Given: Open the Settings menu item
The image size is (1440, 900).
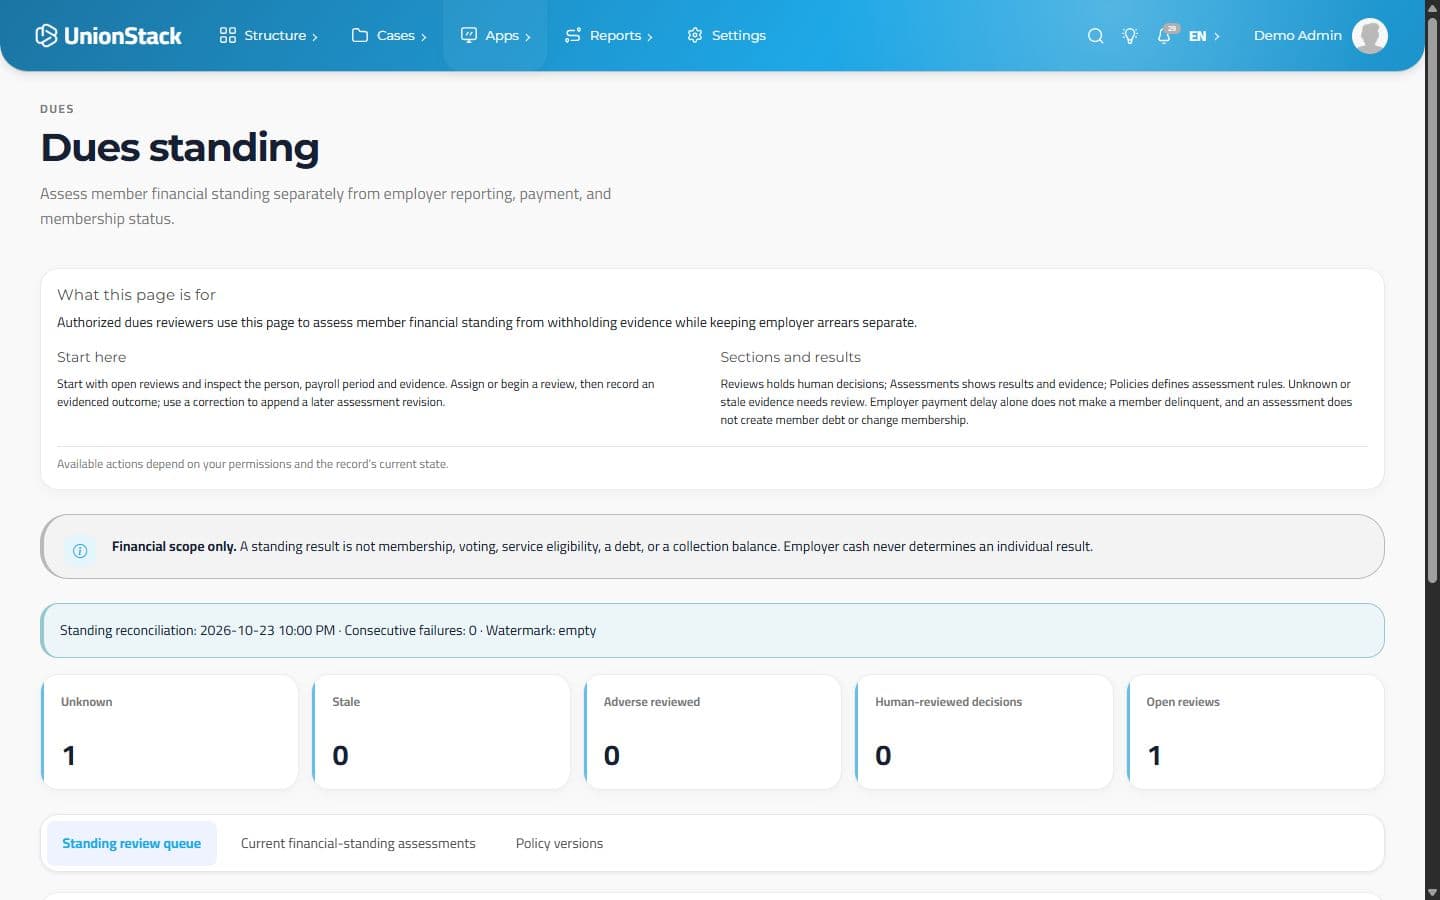Looking at the screenshot, I should (727, 35).
